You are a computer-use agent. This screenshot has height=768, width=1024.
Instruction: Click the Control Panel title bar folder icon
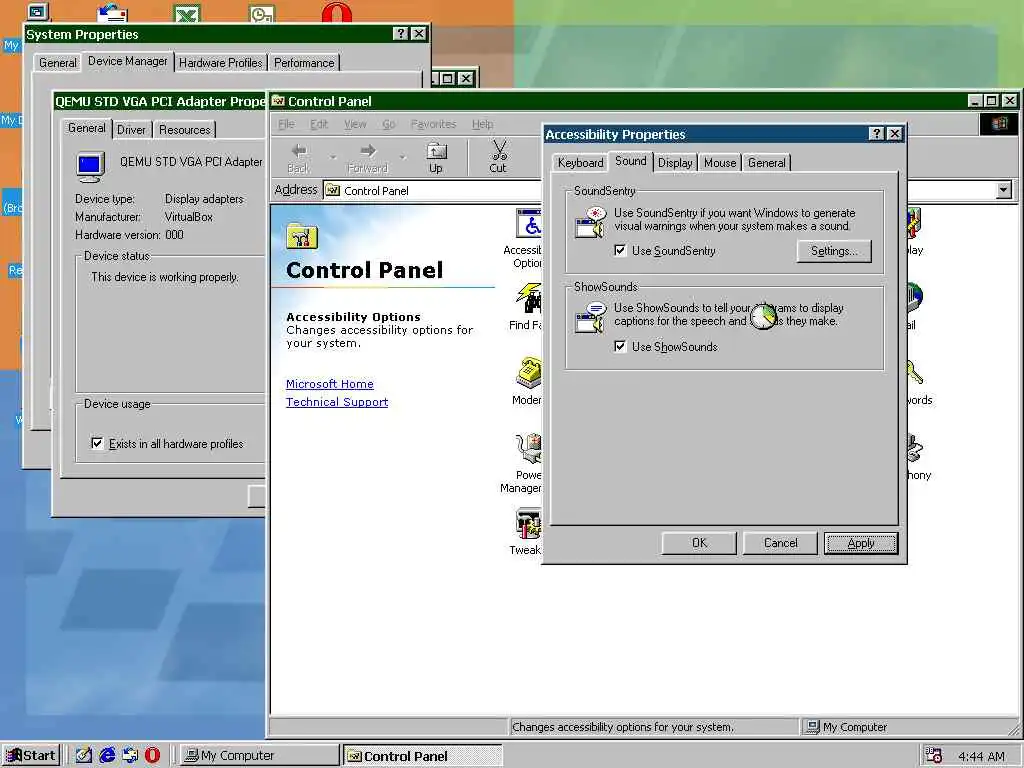point(278,101)
